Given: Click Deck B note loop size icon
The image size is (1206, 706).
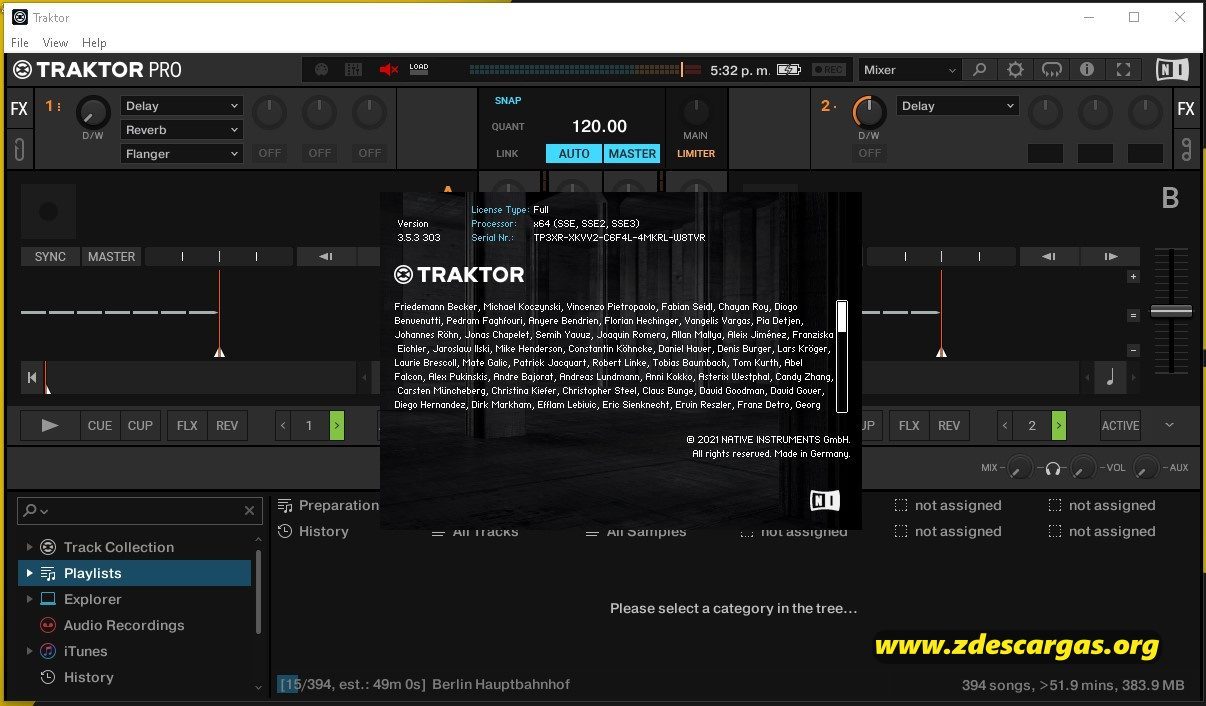Looking at the screenshot, I should click(1111, 378).
